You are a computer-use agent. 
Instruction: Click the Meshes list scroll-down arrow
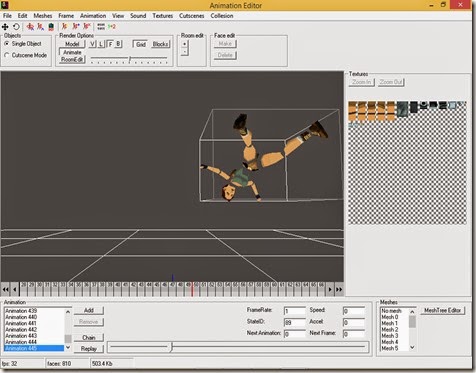click(412, 347)
